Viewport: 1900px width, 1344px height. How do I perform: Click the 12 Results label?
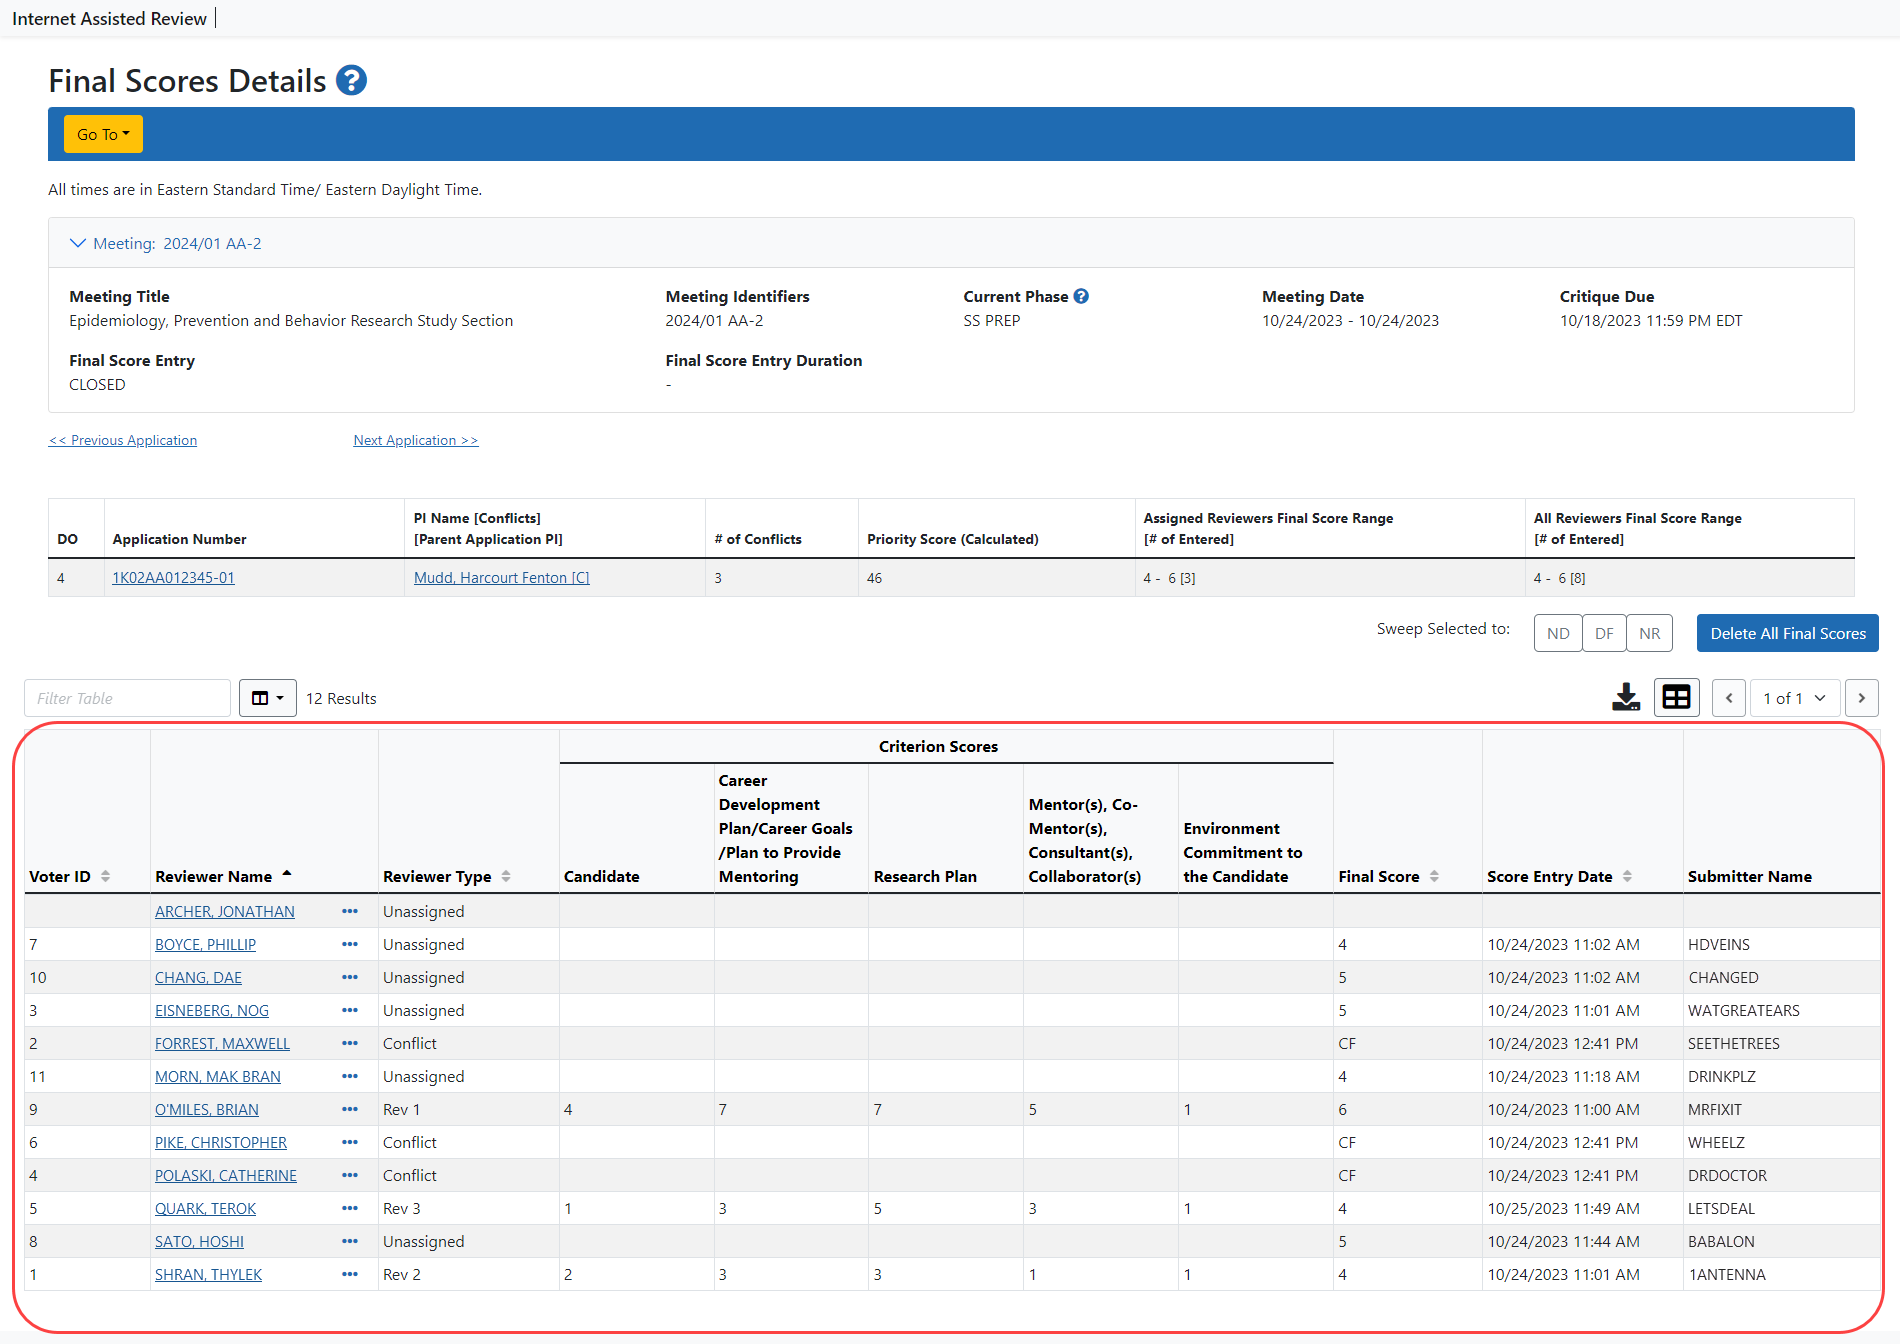tap(341, 698)
